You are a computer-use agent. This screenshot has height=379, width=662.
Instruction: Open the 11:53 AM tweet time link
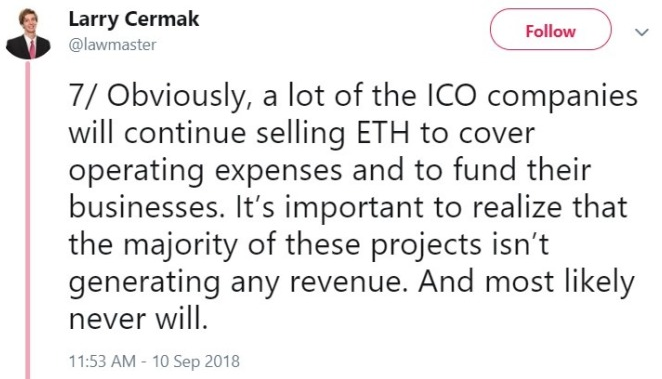tap(102, 362)
